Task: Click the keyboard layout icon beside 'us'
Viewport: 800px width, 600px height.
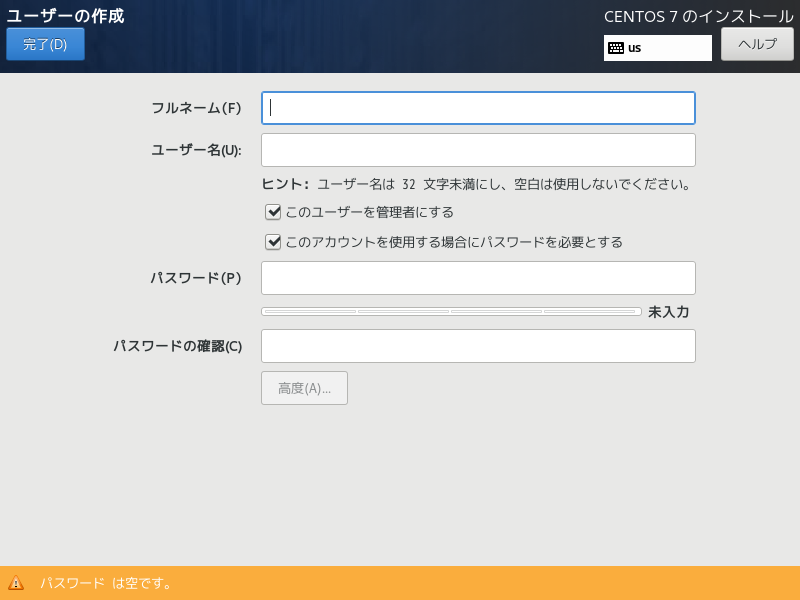Action: [616, 48]
